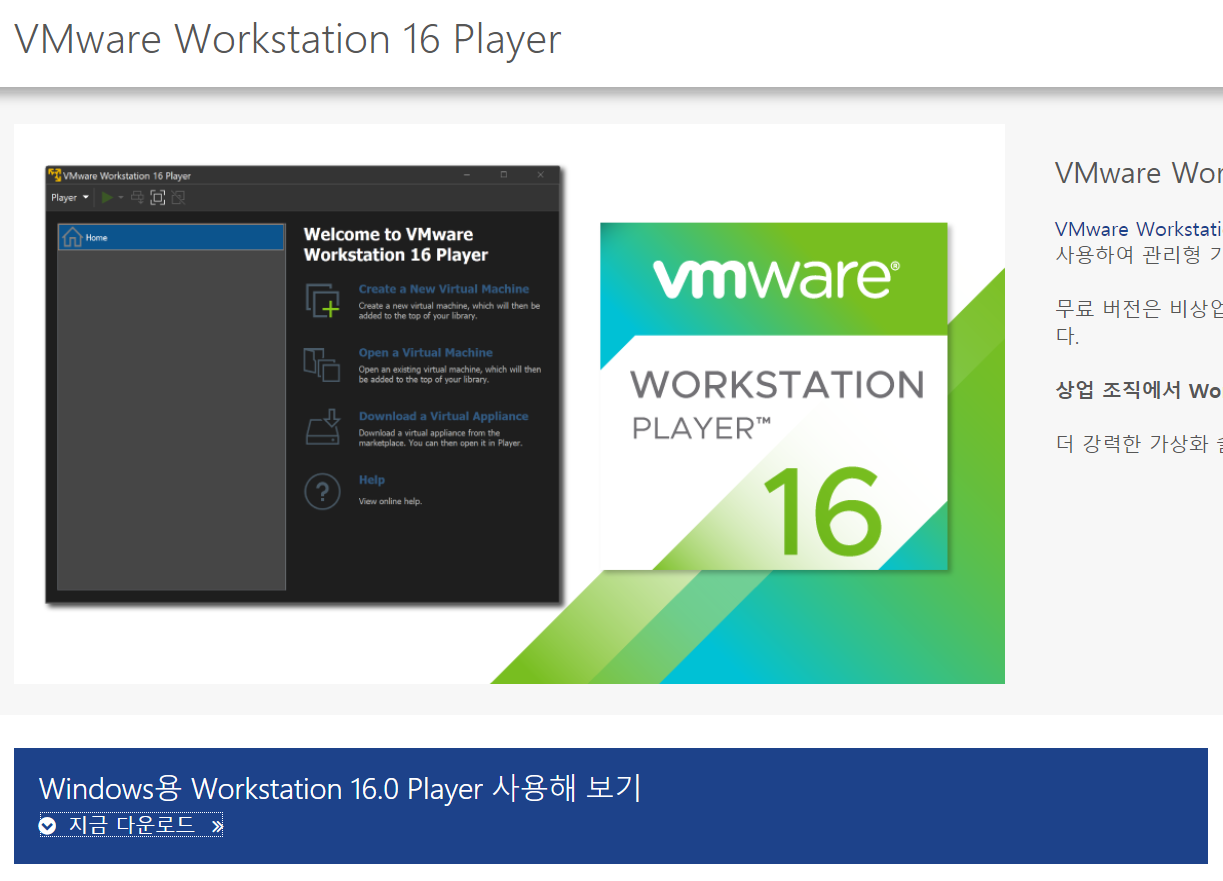The image size is (1223, 881).
Task: Open the small arrow beside the play icon
Action: pos(121,198)
